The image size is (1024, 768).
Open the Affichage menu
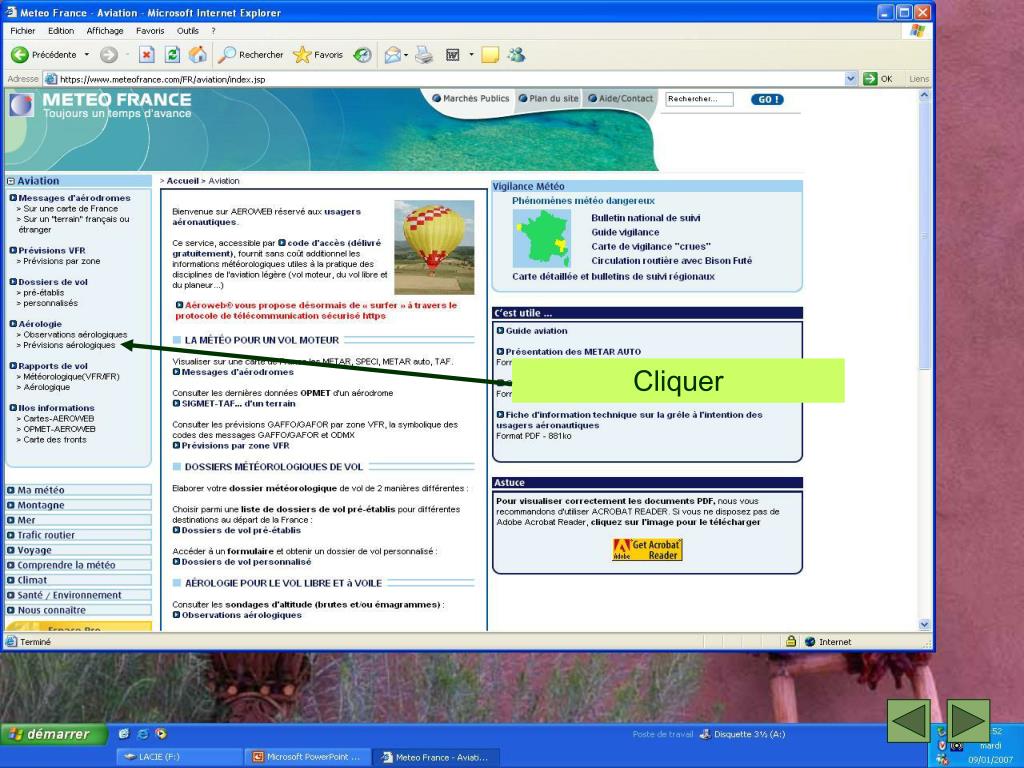tap(104, 31)
